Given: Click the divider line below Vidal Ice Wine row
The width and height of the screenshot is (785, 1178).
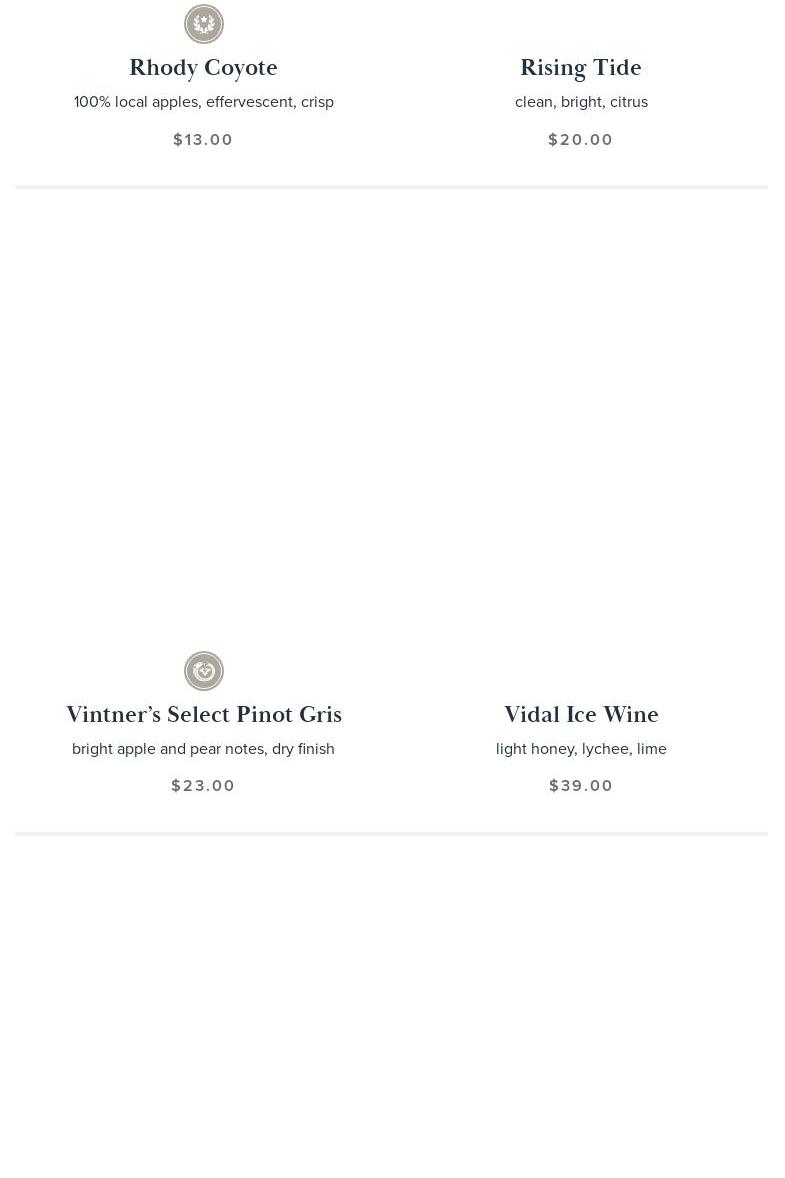Looking at the screenshot, I should (x=391, y=833).
